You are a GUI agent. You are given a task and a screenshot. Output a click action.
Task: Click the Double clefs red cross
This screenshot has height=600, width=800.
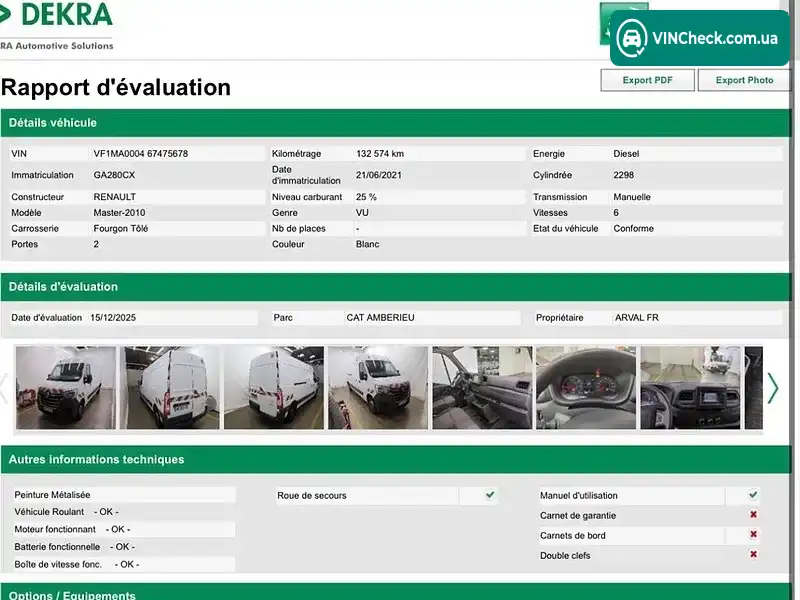point(753,555)
